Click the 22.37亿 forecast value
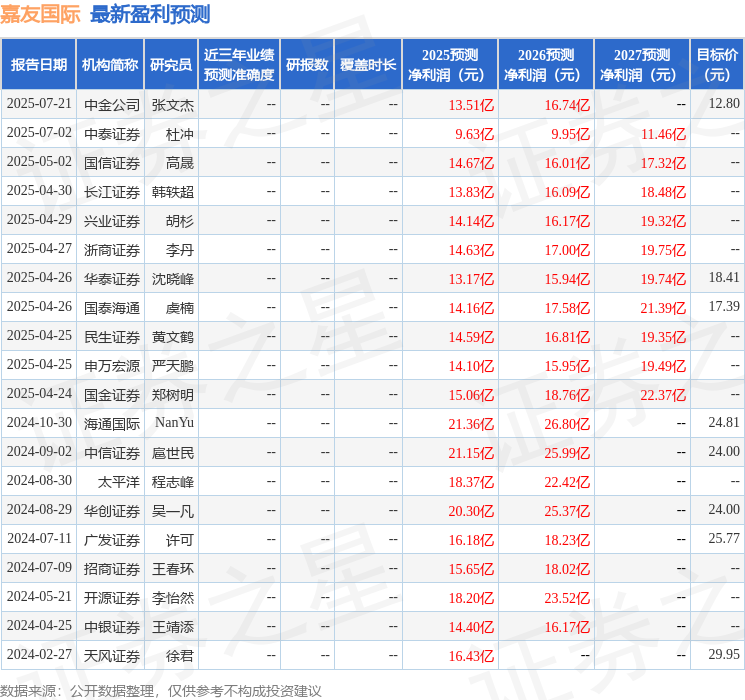Screen dimensions: 745x700 663,395
